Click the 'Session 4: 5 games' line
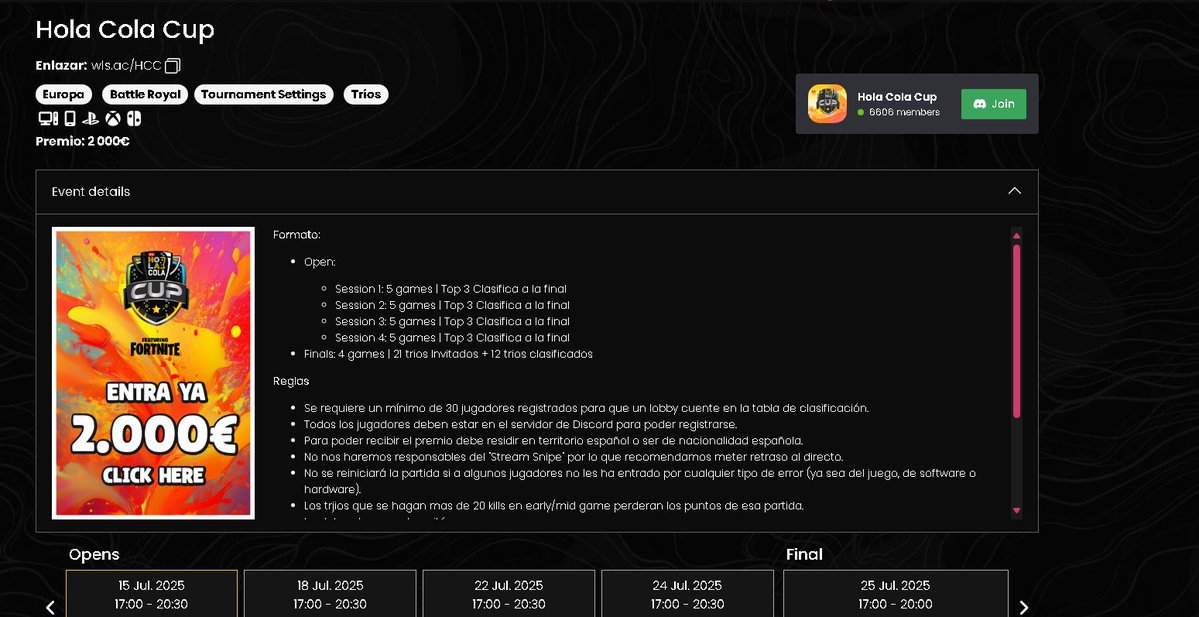Screen dimensions: 1199x617 click(x=452, y=337)
